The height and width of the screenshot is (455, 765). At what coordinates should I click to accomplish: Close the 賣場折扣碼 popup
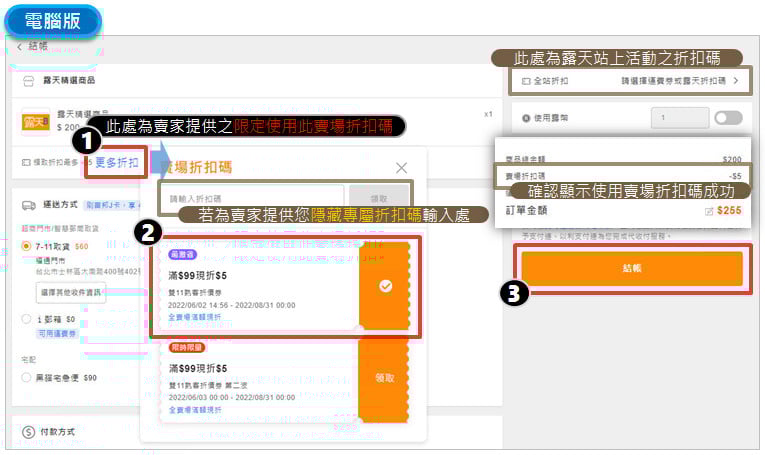coord(401,168)
